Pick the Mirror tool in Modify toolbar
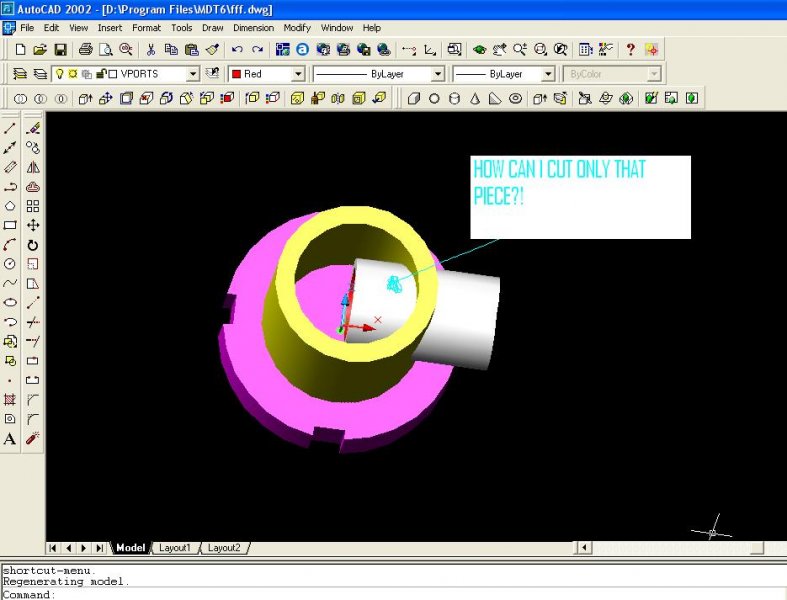Viewport: 787px width, 600px height. 33,167
